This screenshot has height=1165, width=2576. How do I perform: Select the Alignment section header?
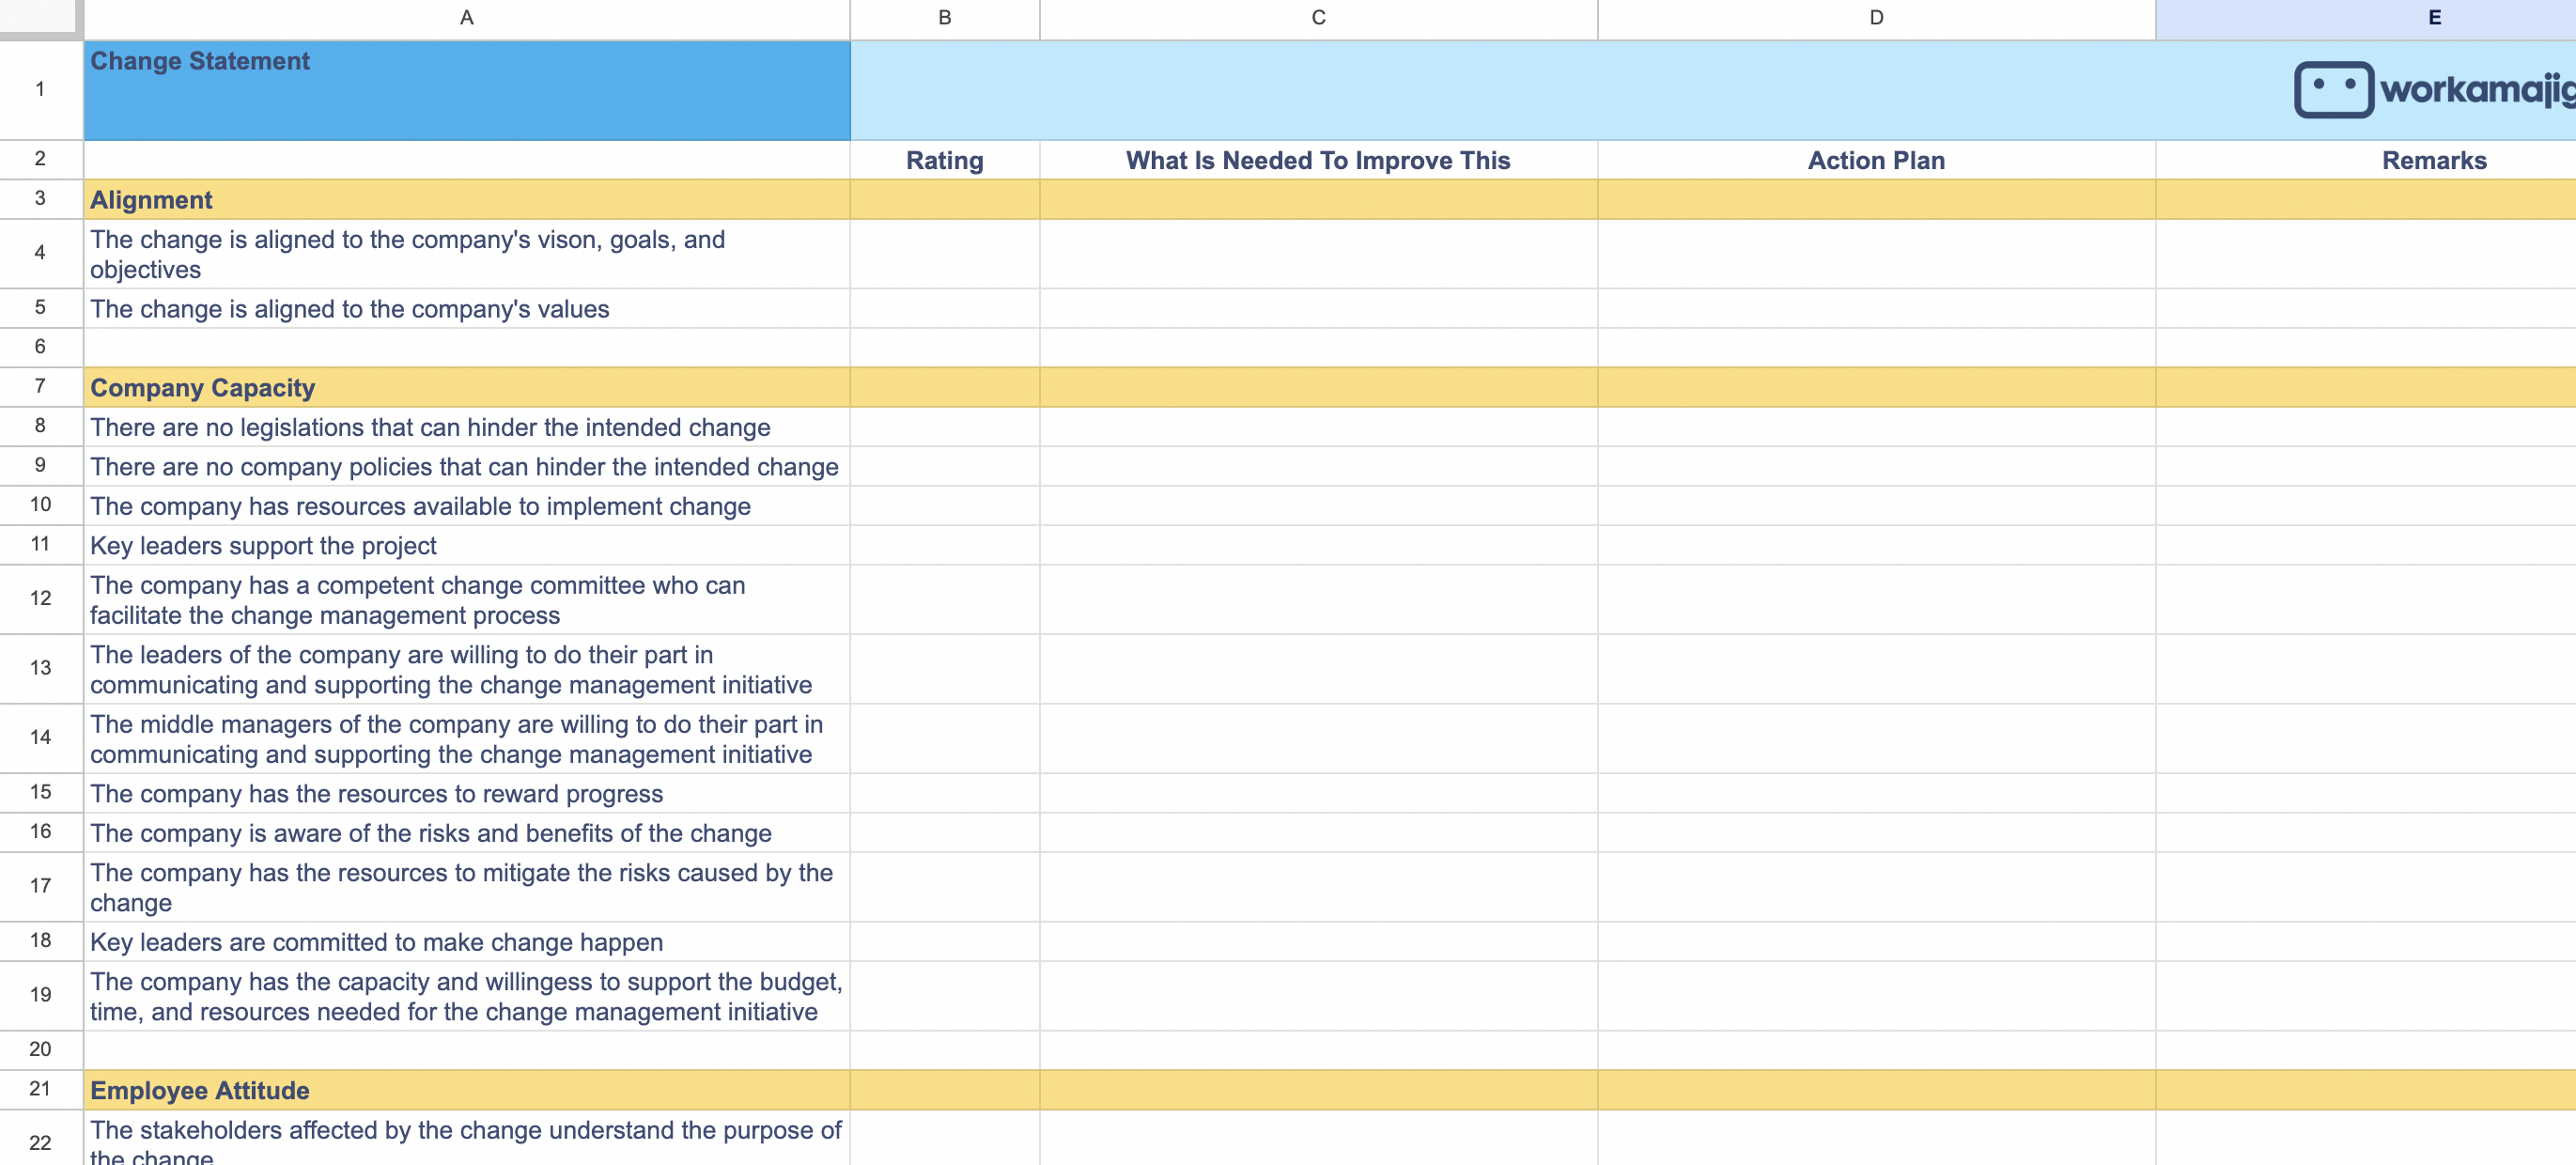coord(467,200)
